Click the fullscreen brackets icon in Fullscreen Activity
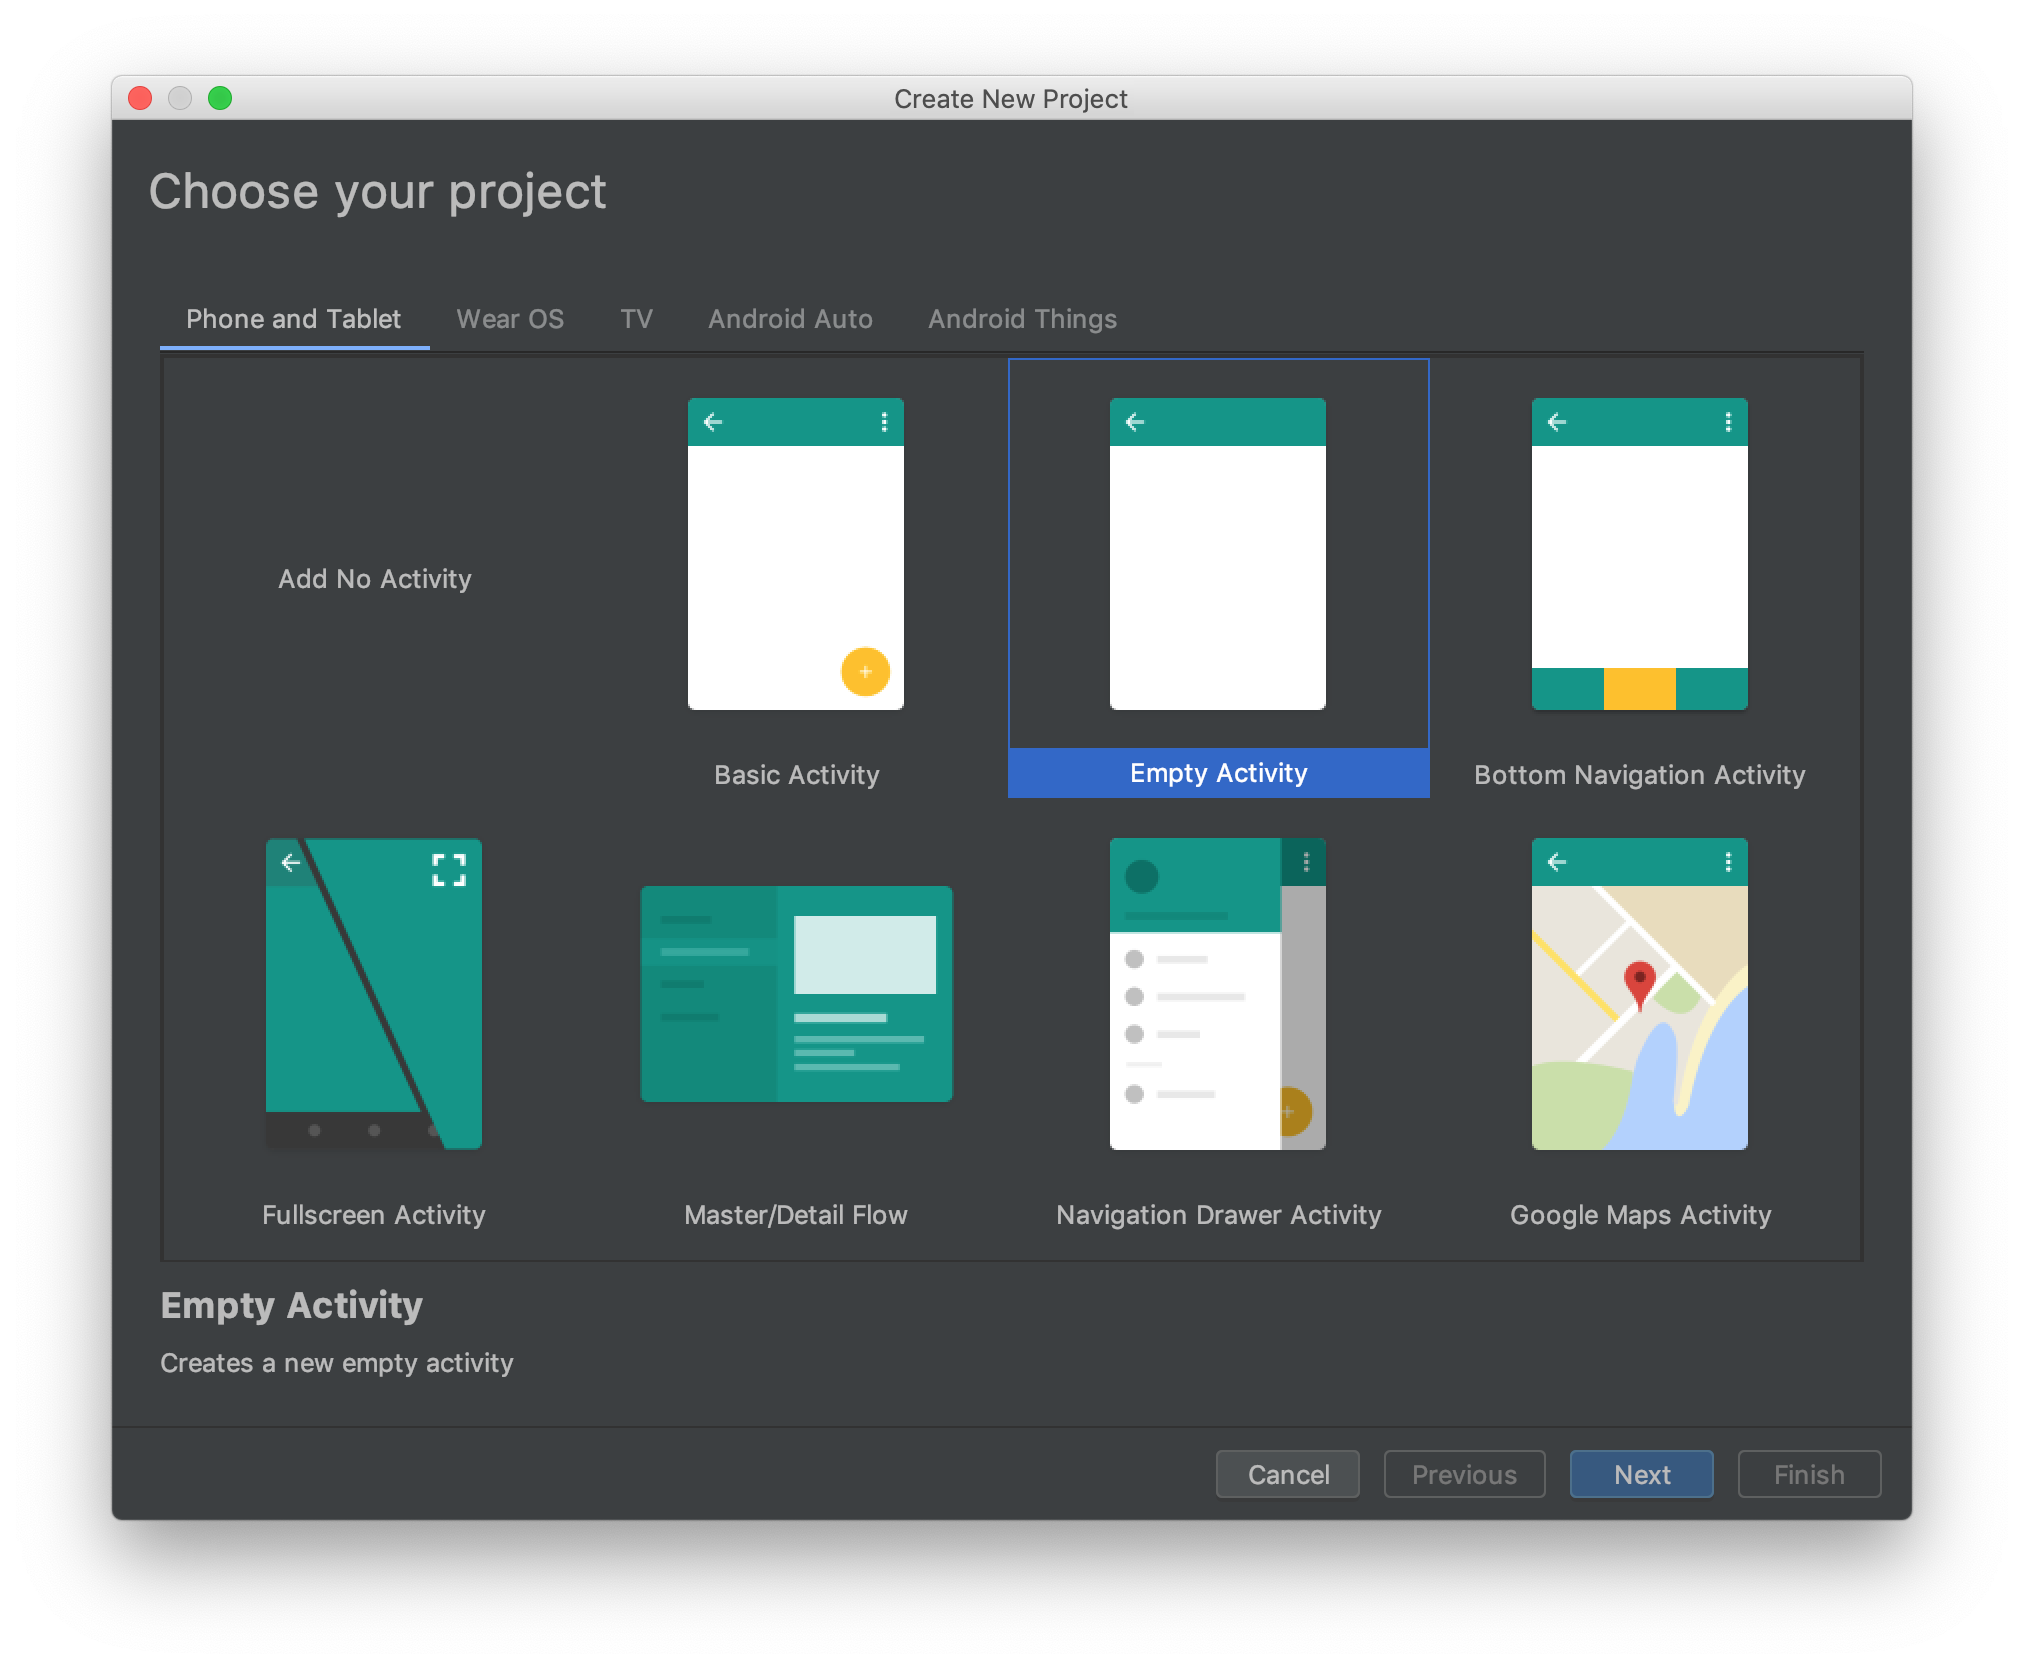This screenshot has width=2024, height=1668. 449,870
